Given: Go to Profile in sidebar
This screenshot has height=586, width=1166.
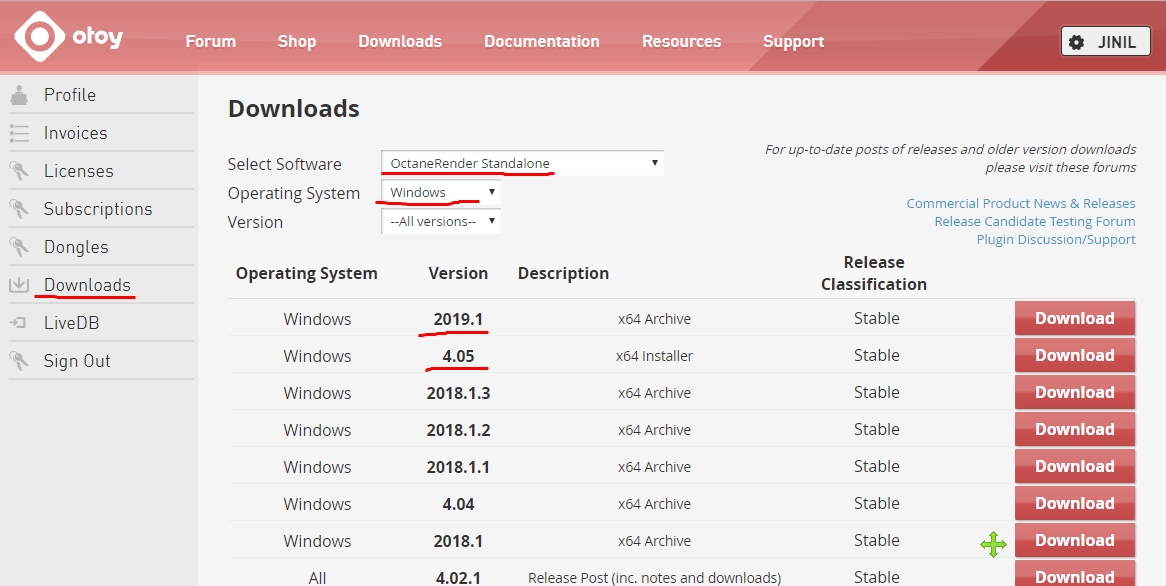Looking at the screenshot, I should [70, 95].
